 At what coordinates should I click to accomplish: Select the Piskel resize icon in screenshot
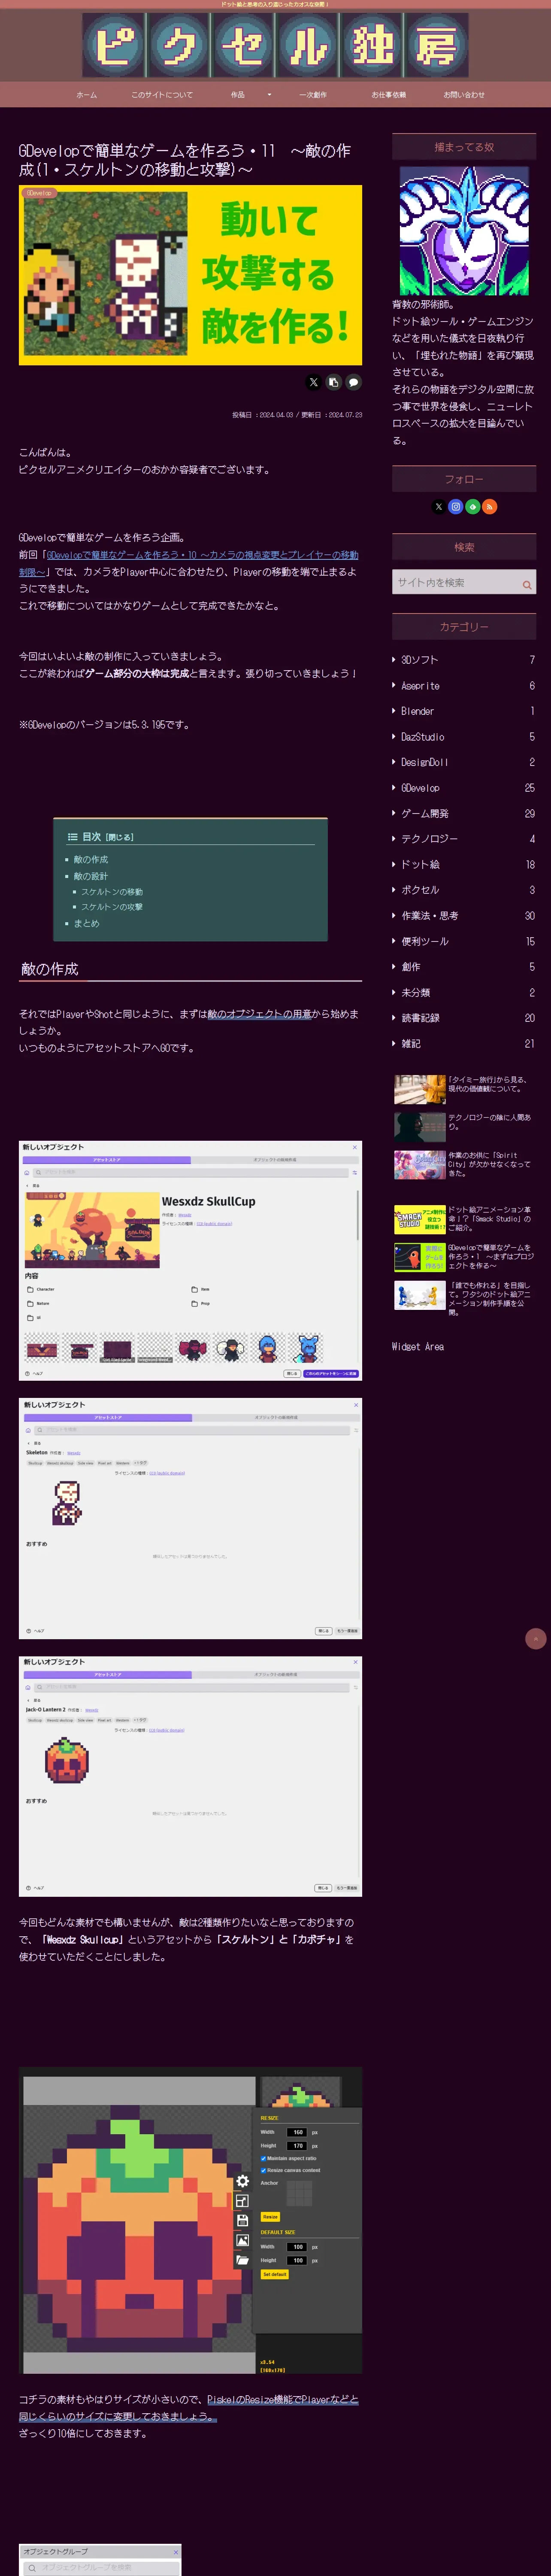(242, 2201)
